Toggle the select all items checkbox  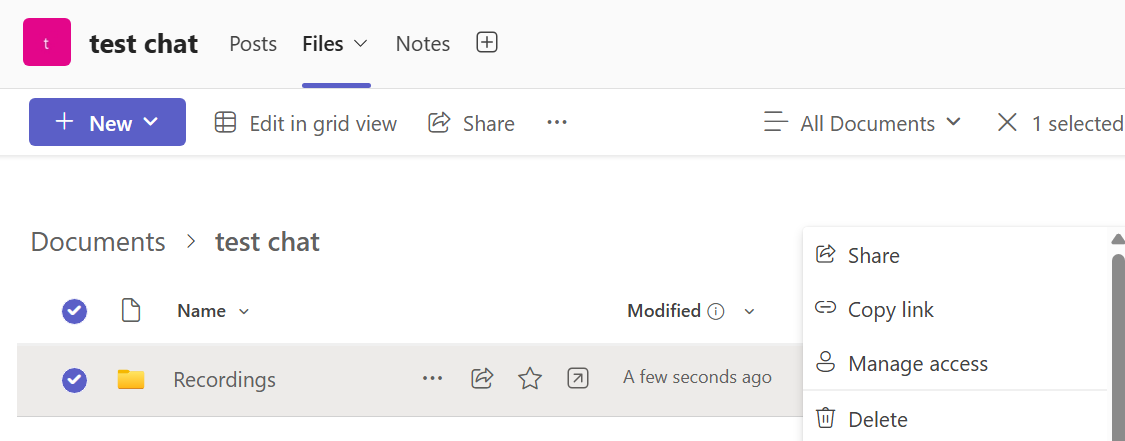tap(74, 311)
